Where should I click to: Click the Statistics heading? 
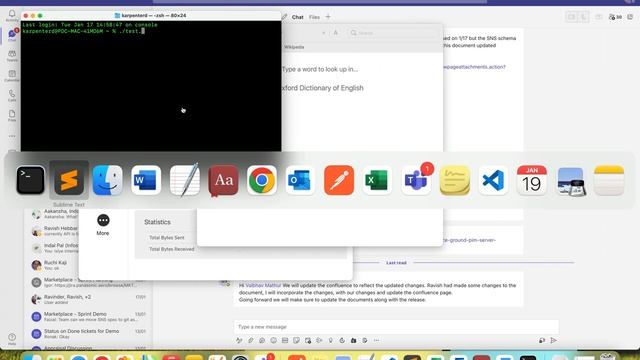[x=157, y=222]
